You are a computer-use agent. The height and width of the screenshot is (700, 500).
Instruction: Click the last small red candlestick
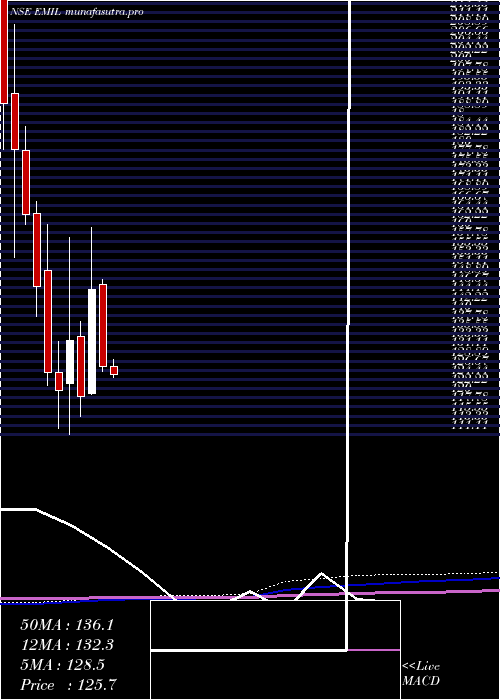(114, 370)
